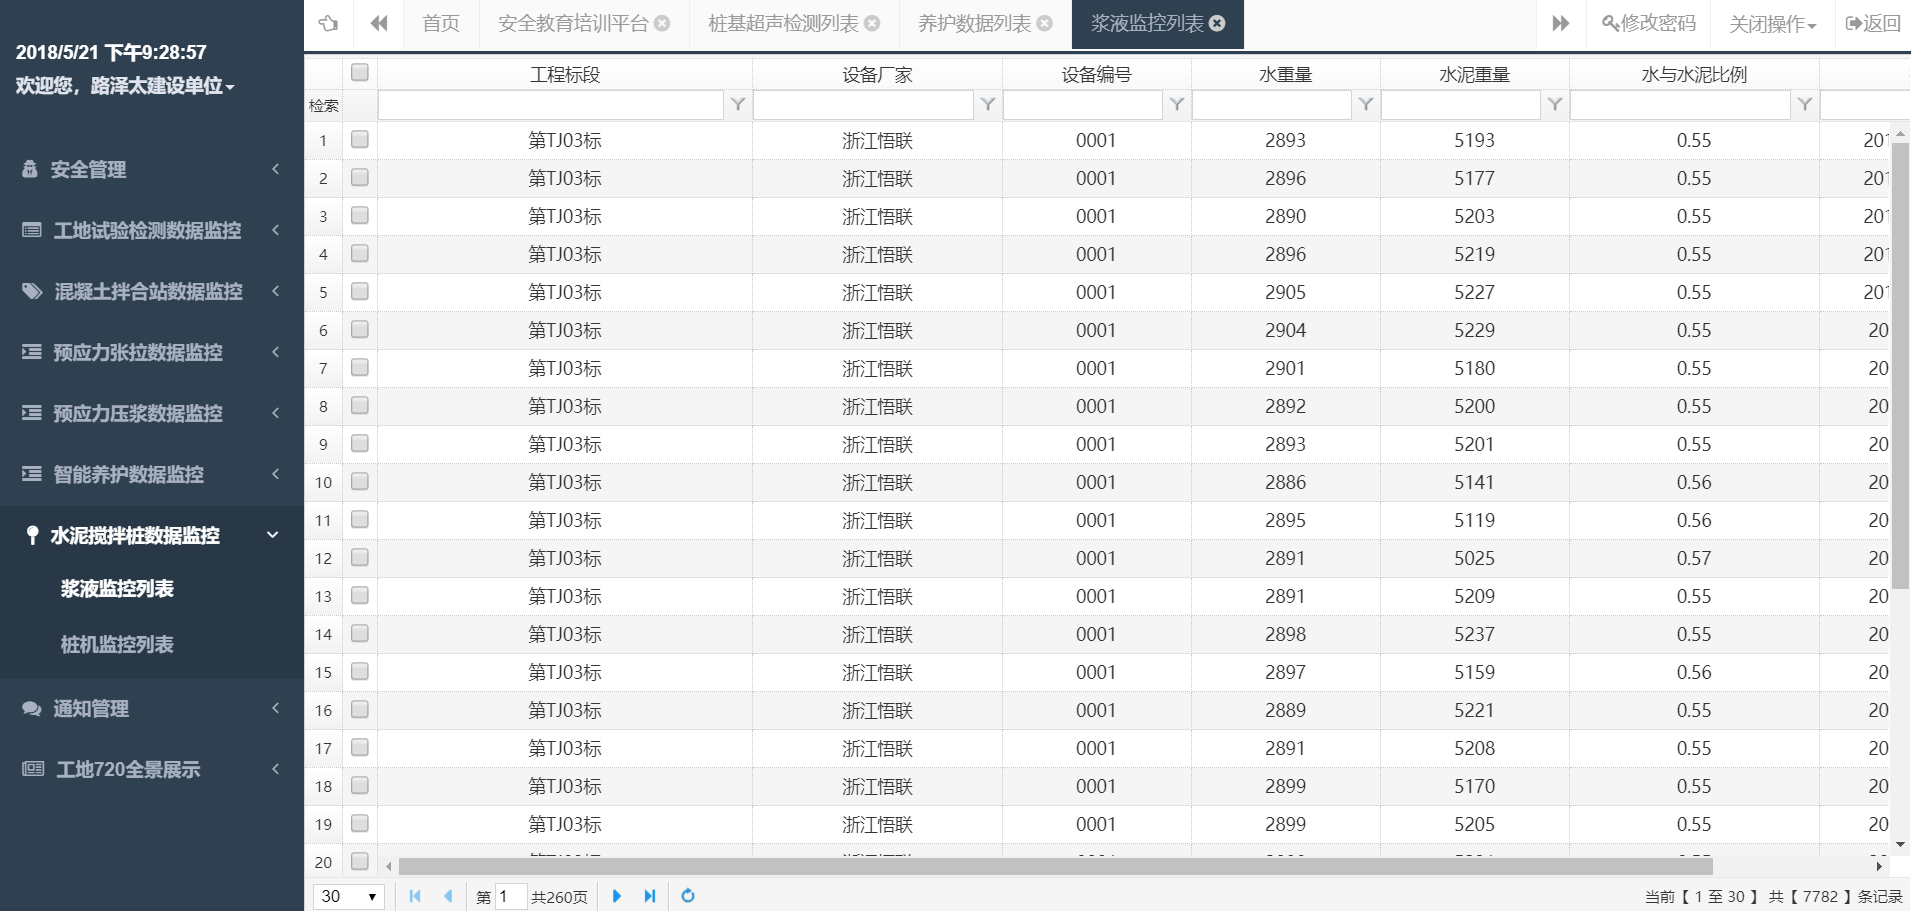
Task: Open the 关闭操作 dropdown menu
Action: pyautogui.click(x=1772, y=24)
